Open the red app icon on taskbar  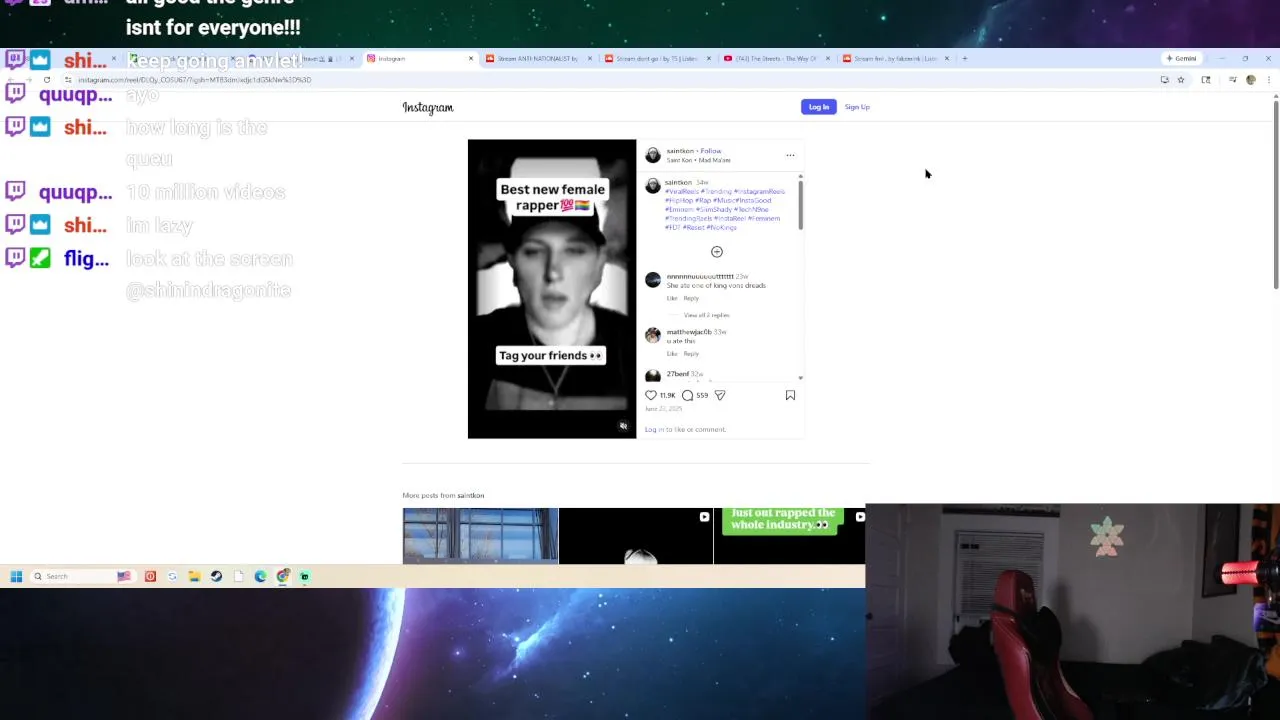click(x=150, y=576)
